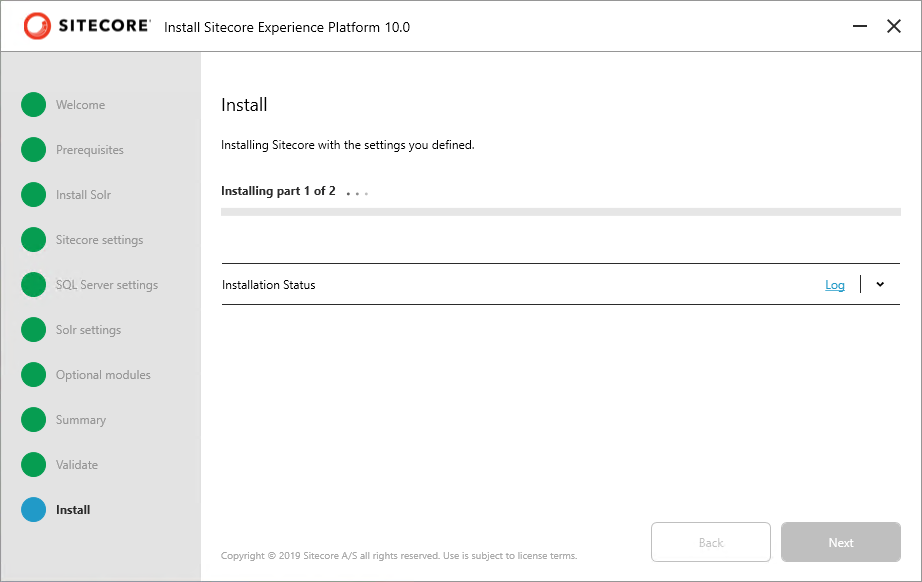Click the green SQL Server settings circle
Viewport: 922px width, 582px height.
pos(34,285)
